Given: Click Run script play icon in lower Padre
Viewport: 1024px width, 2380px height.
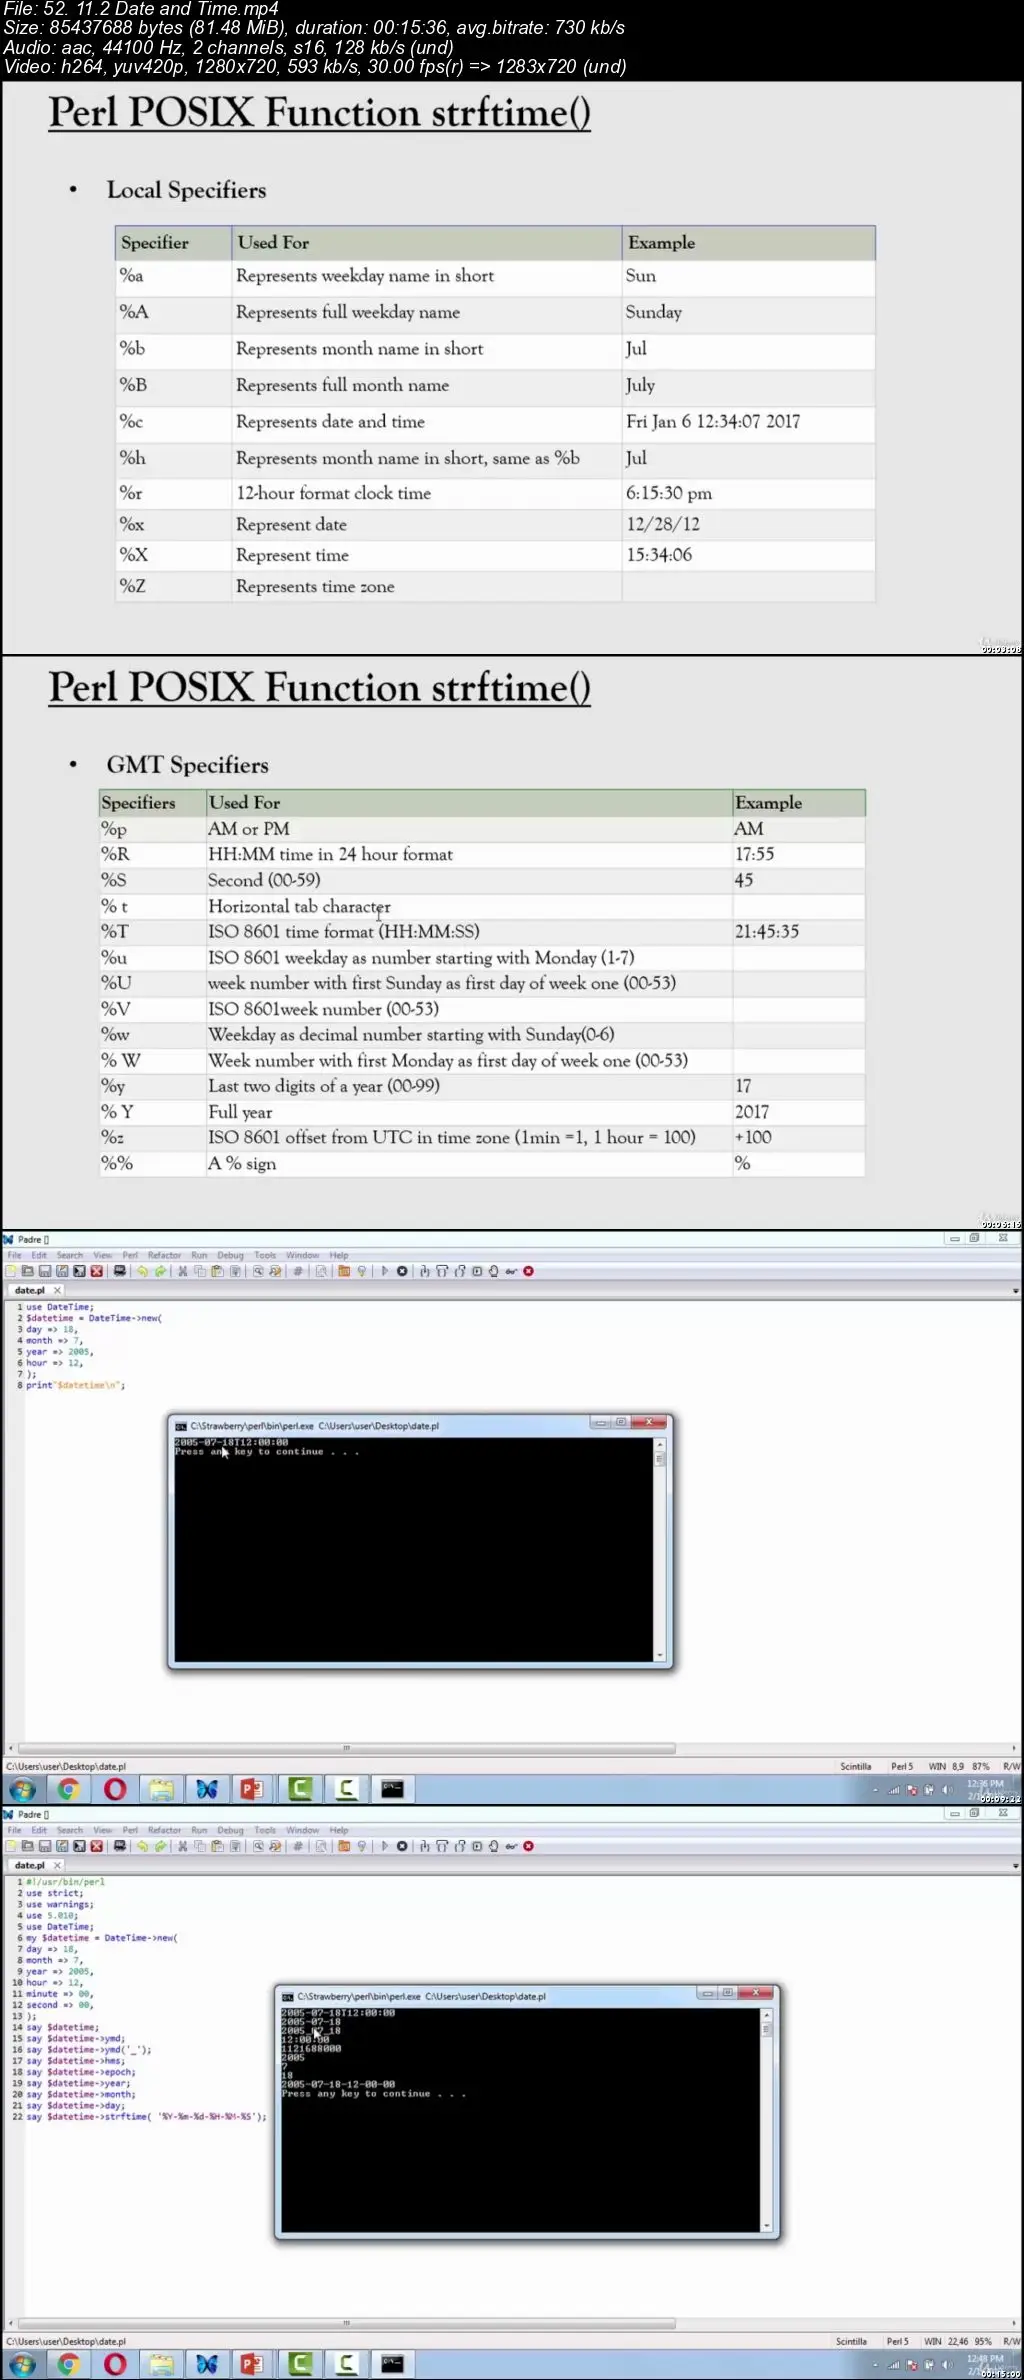Looking at the screenshot, I should [384, 1846].
